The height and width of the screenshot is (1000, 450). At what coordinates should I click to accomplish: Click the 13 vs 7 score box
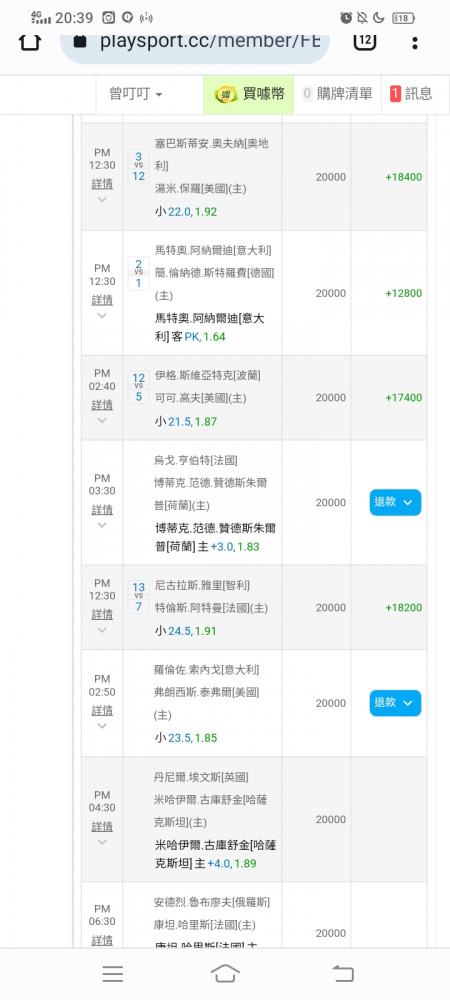pos(138,597)
